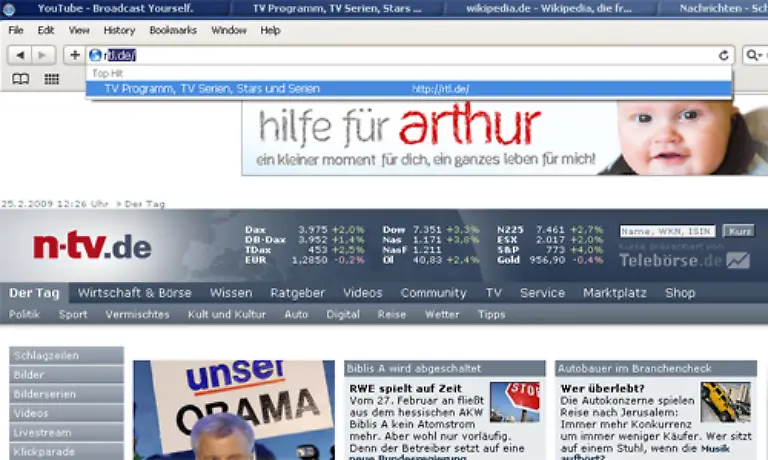Open the Der Tag section

[x=34, y=293]
